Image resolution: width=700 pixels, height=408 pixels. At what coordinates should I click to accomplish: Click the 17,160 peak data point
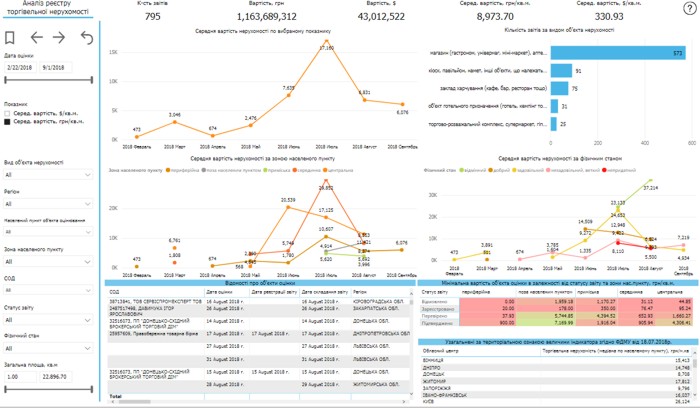coord(326,42)
